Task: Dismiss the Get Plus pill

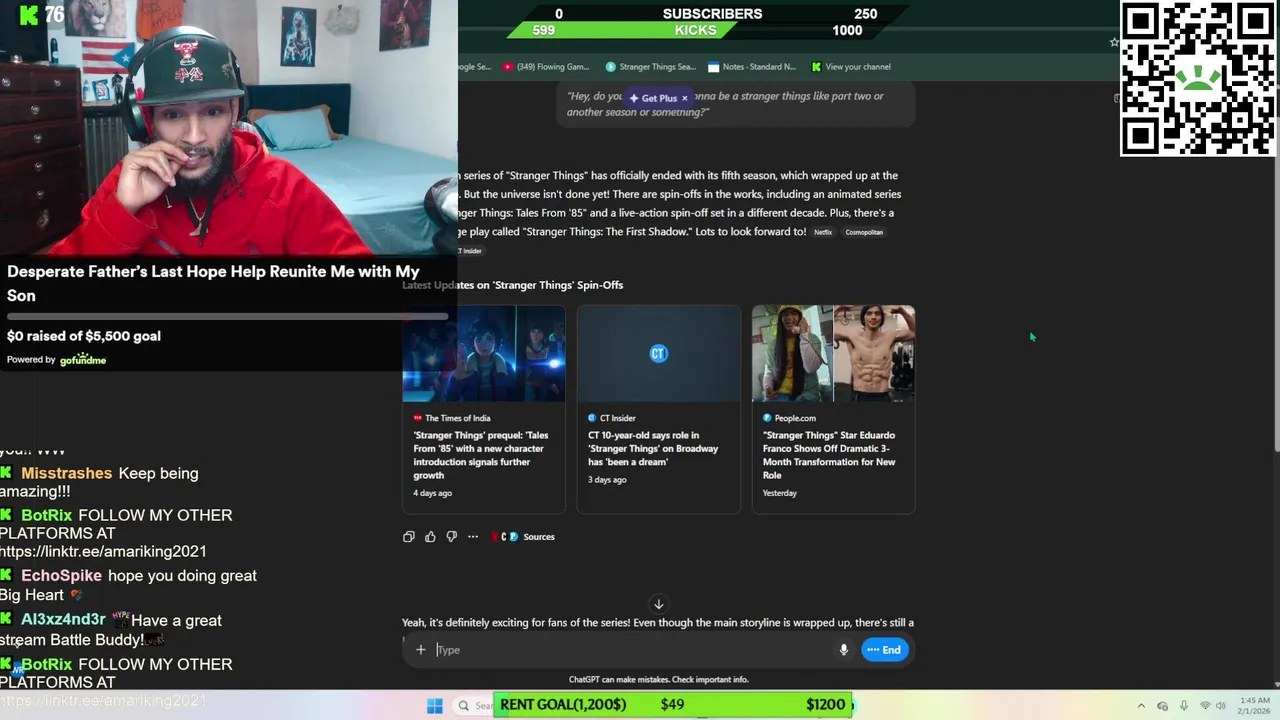Action: pyautogui.click(x=684, y=98)
